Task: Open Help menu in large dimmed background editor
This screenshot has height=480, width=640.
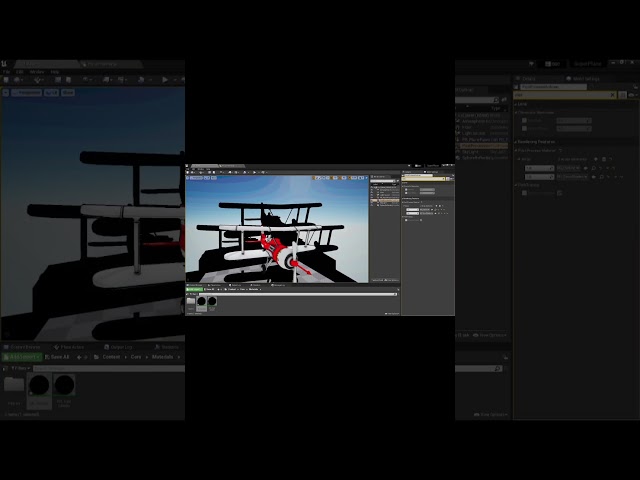Action: coord(55,72)
